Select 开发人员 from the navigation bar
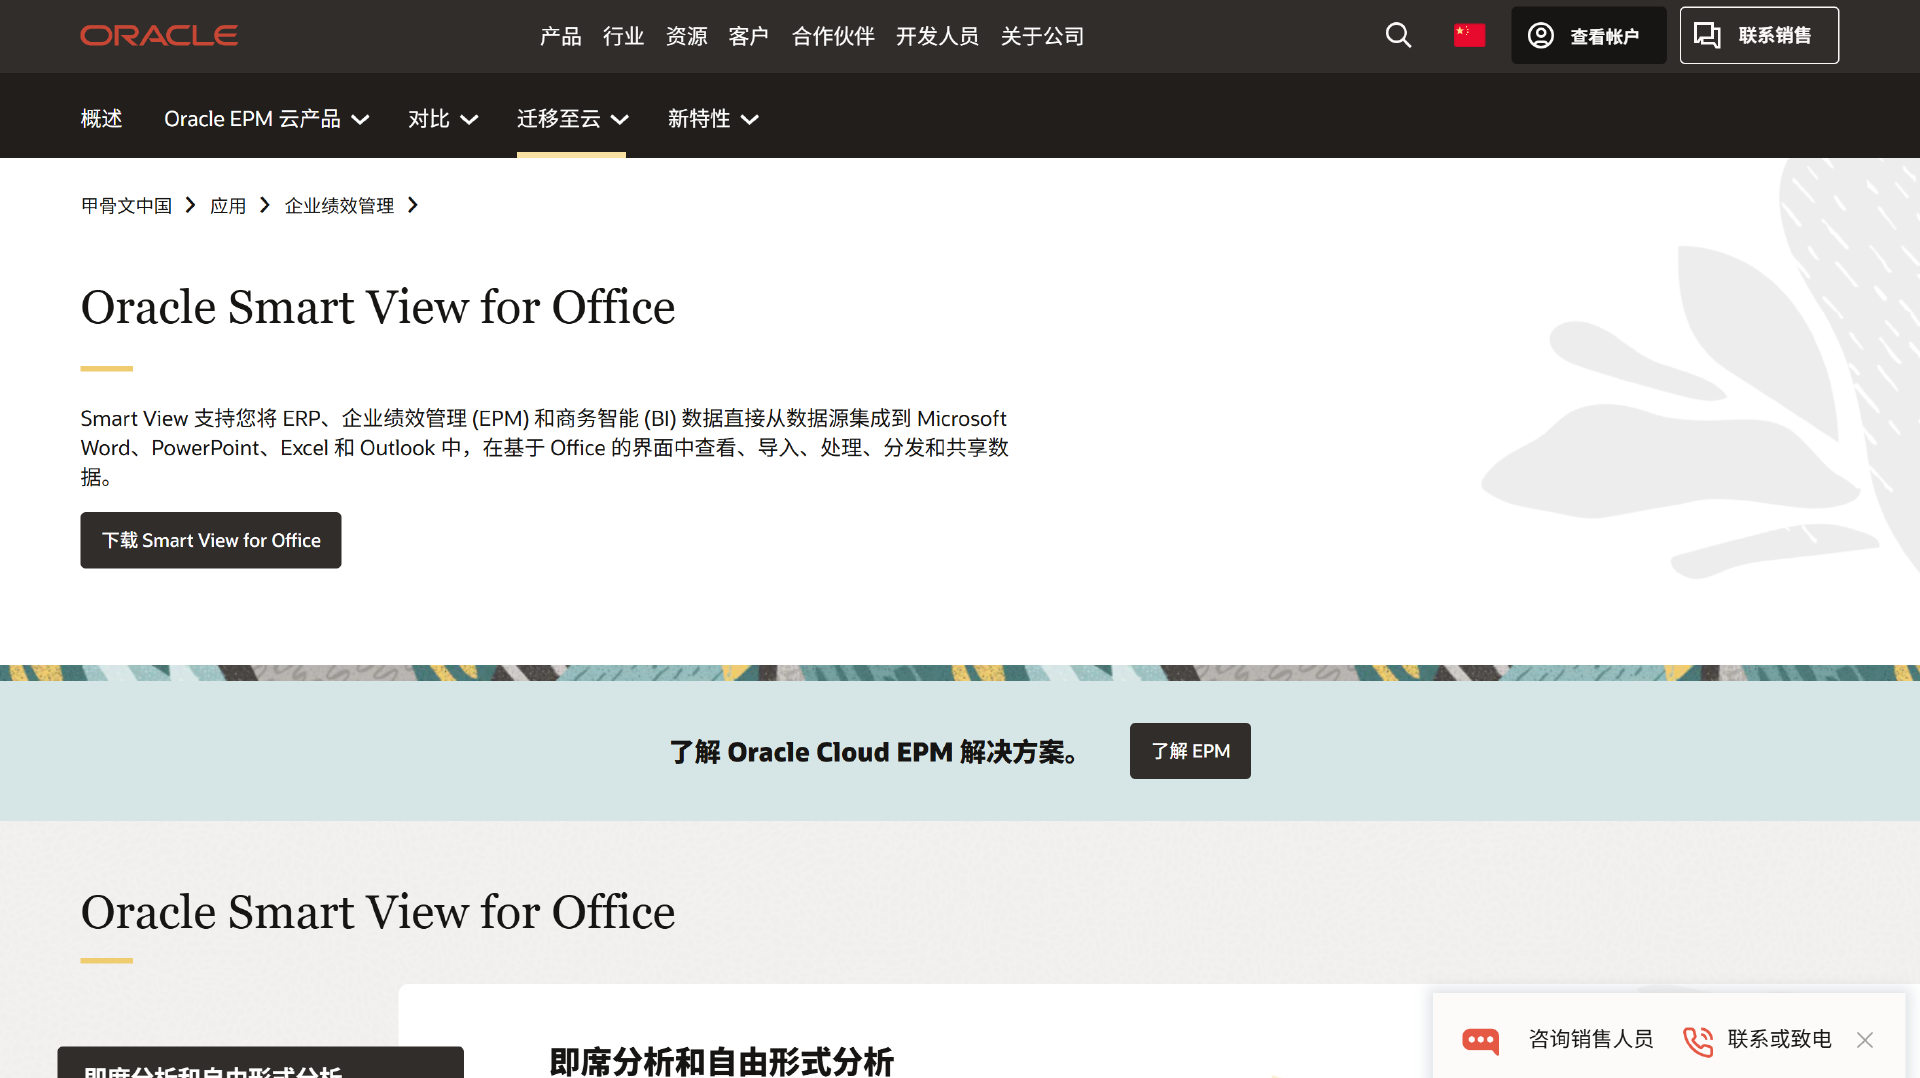Screen dimensions: 1920x1078 (x=937, y=36)
